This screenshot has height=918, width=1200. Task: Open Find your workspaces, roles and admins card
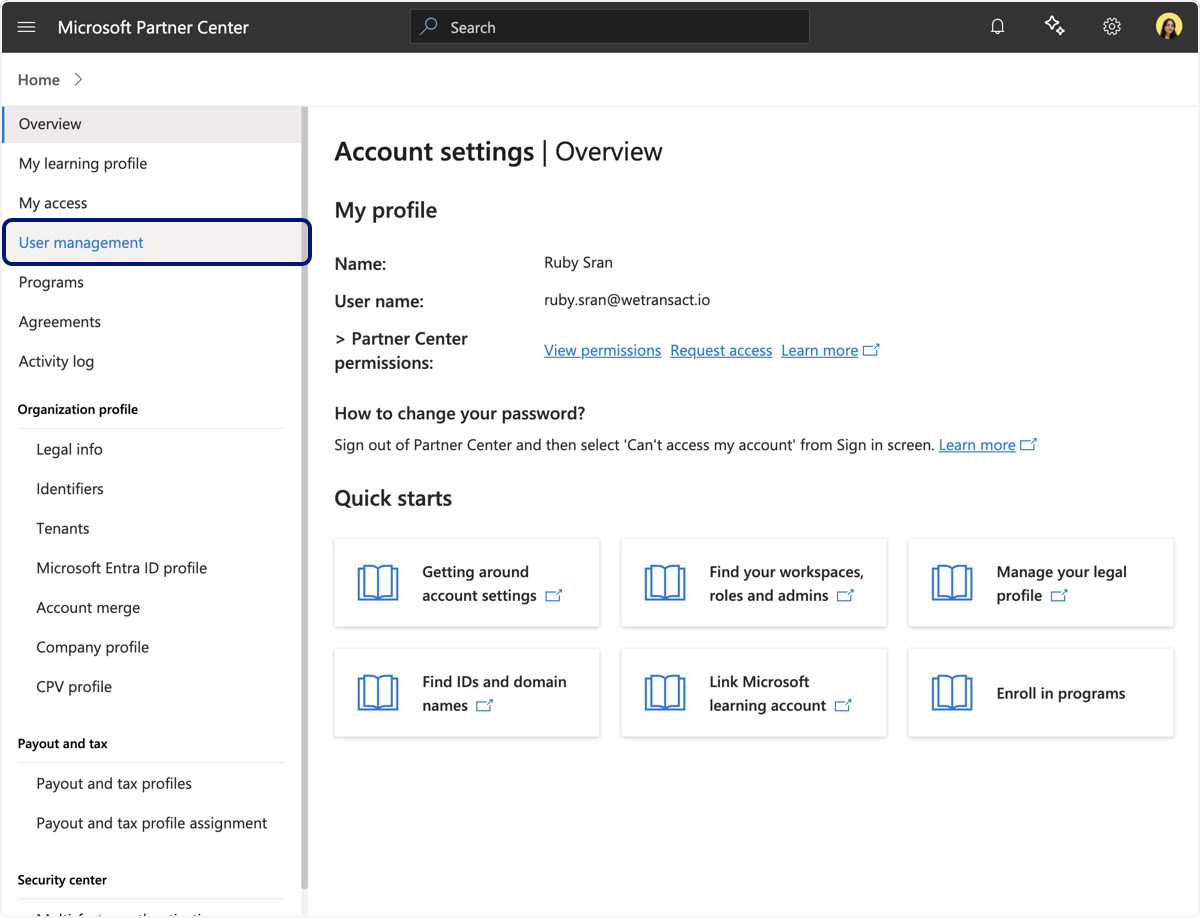(754, 583)
